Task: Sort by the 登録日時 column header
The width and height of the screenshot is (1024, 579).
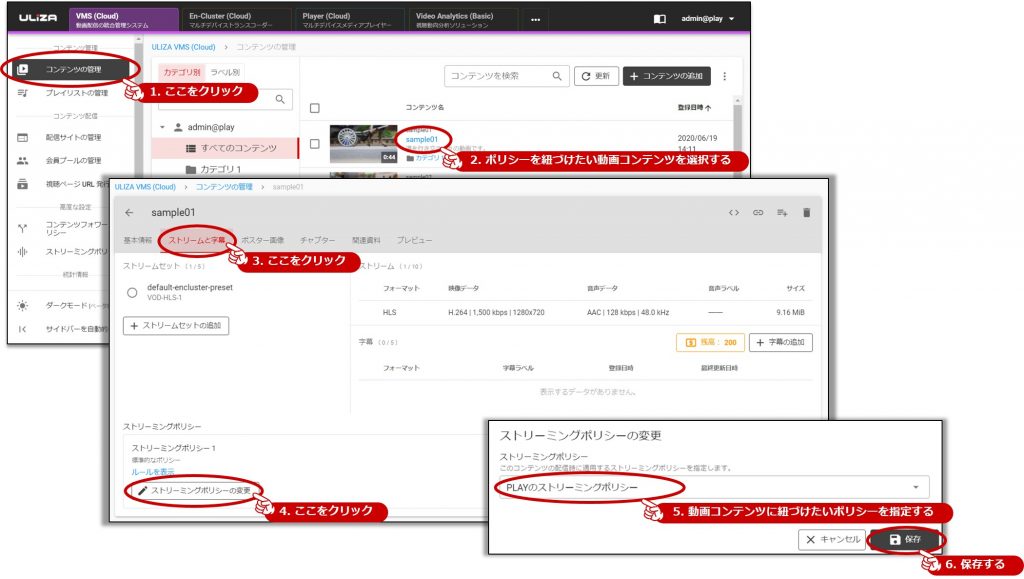Action: point(694,107)
